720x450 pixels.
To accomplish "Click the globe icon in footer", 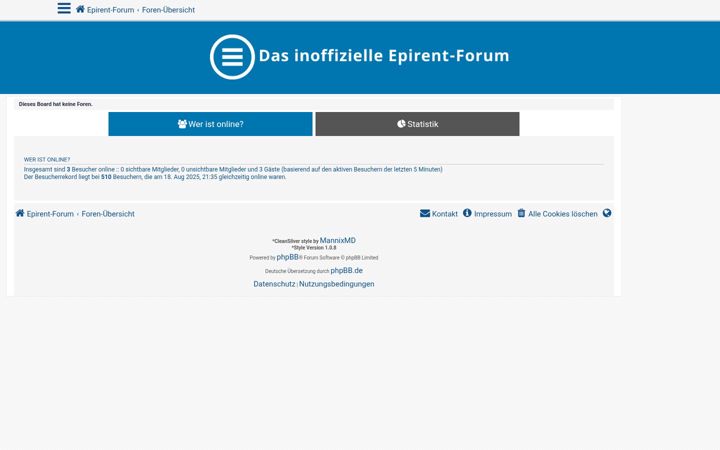I will (x=607, y=213).
